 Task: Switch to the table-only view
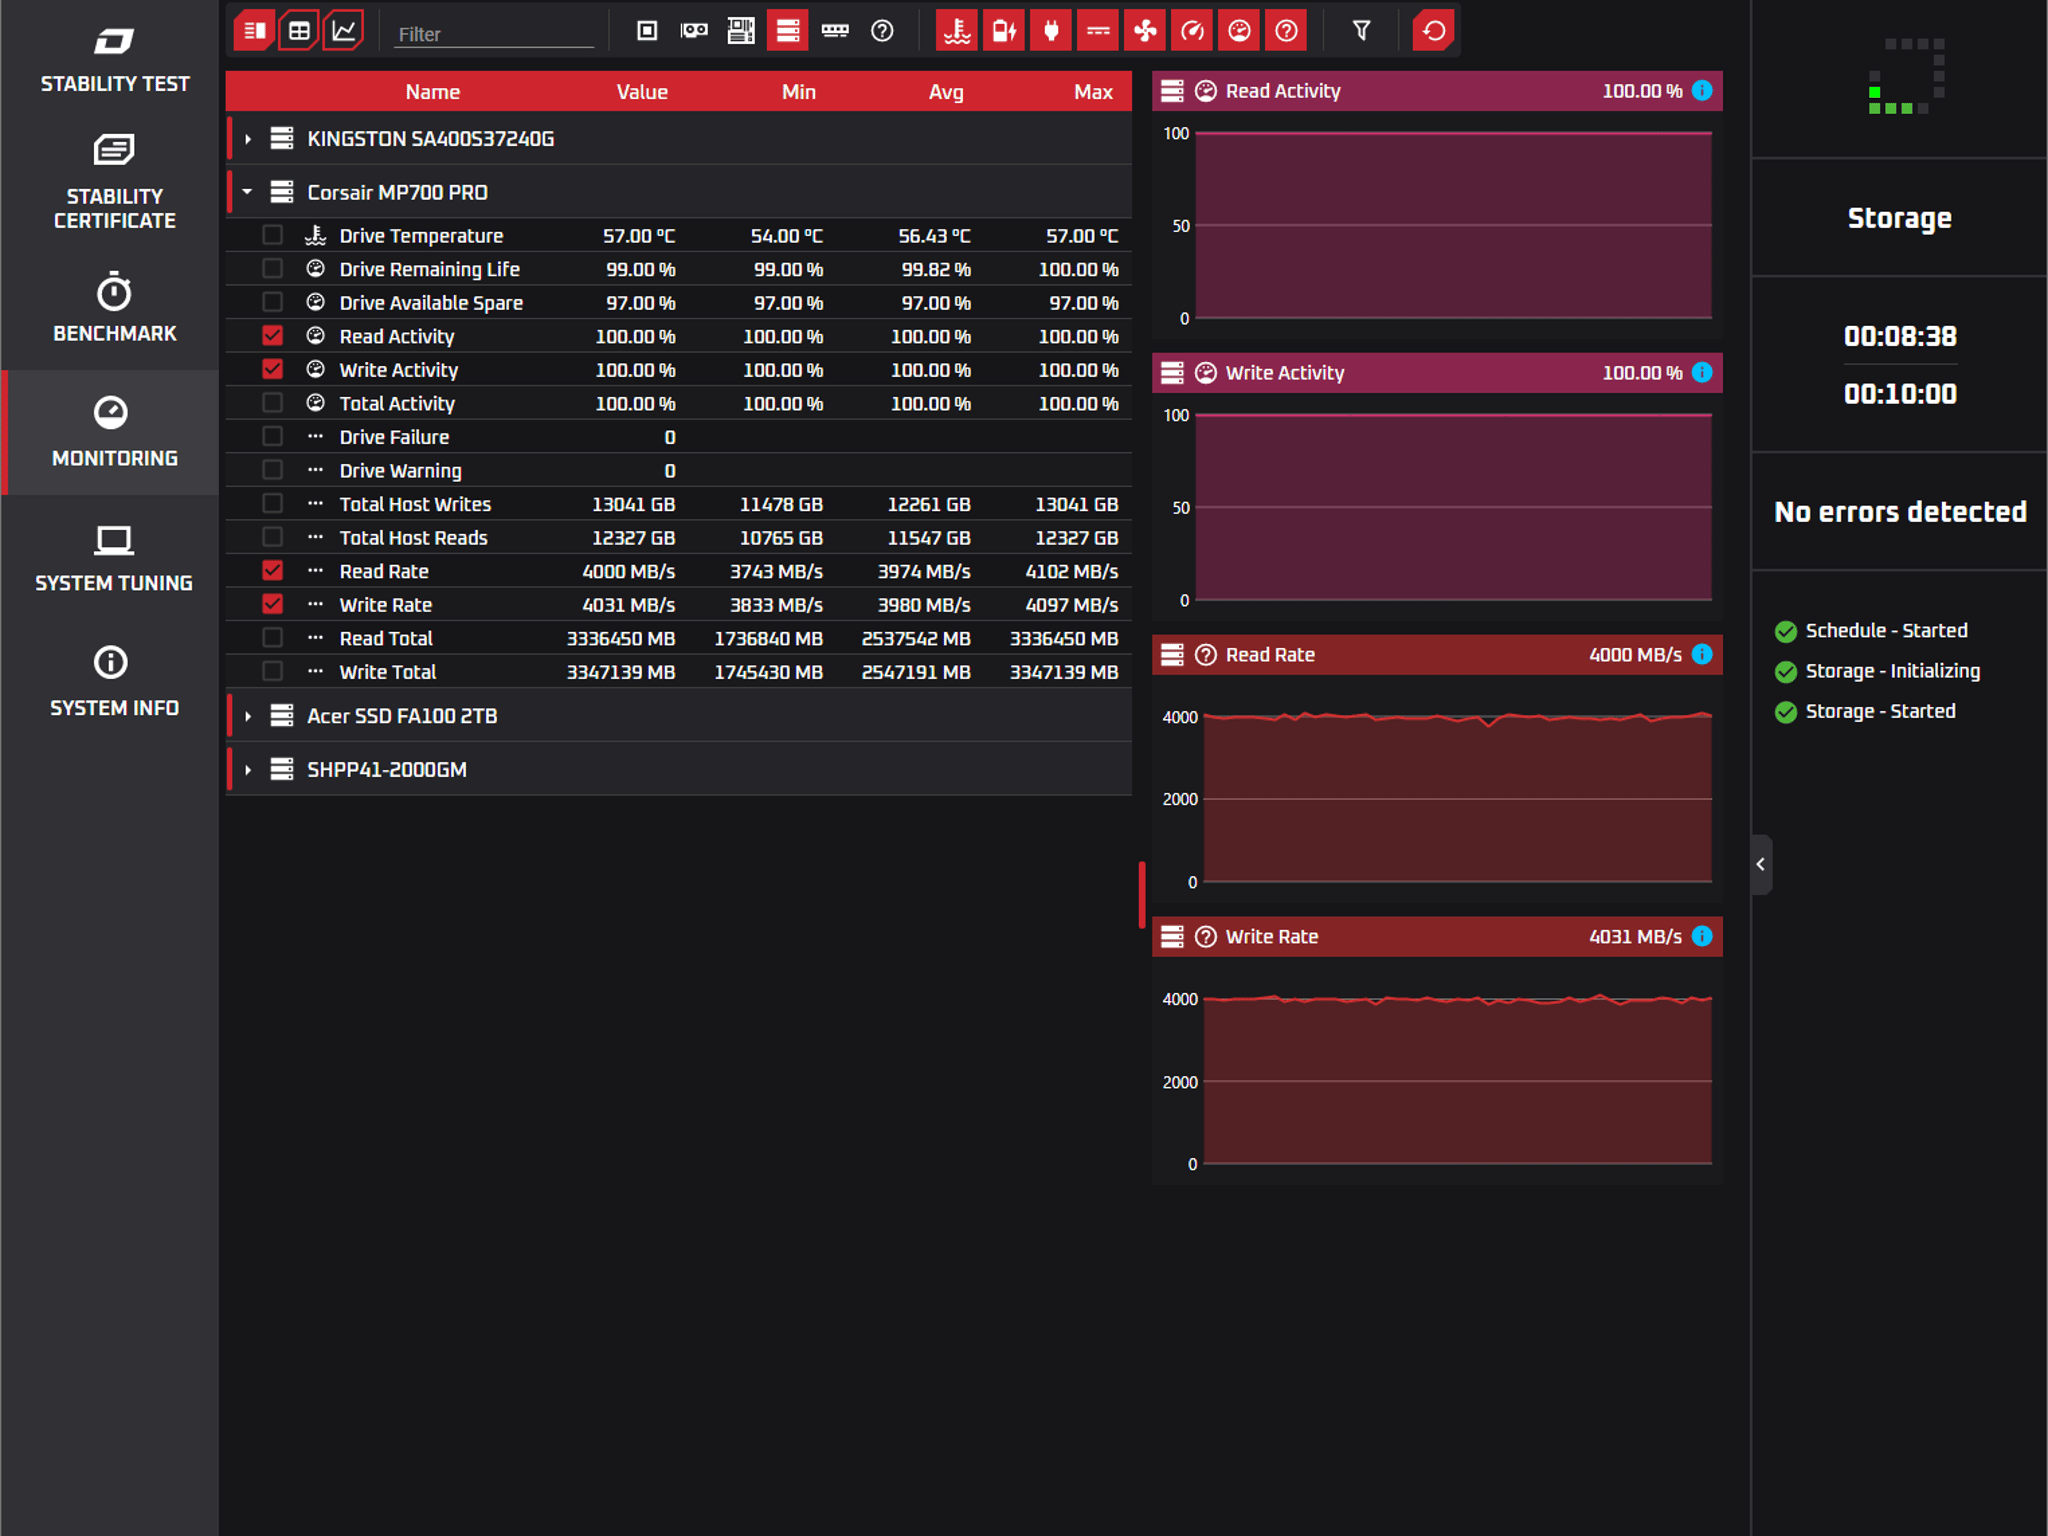[x=298, y=31]
